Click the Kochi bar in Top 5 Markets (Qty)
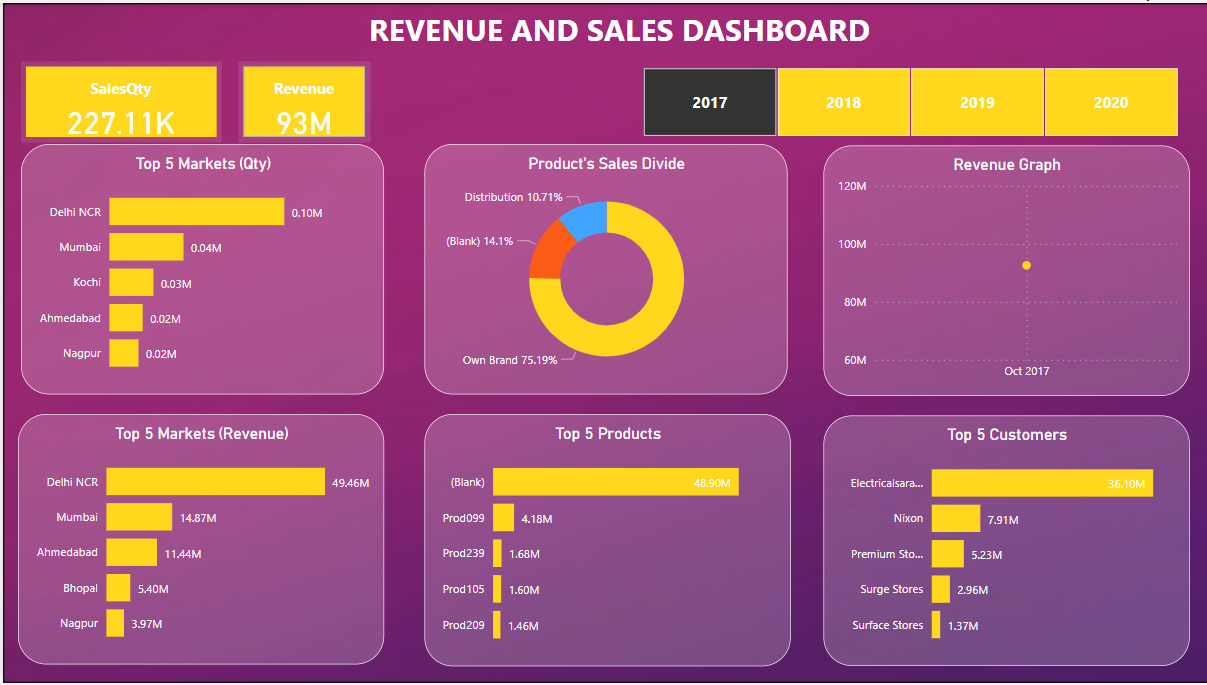The height and width of the screenshot is (685, 1207). pos(131,281)
